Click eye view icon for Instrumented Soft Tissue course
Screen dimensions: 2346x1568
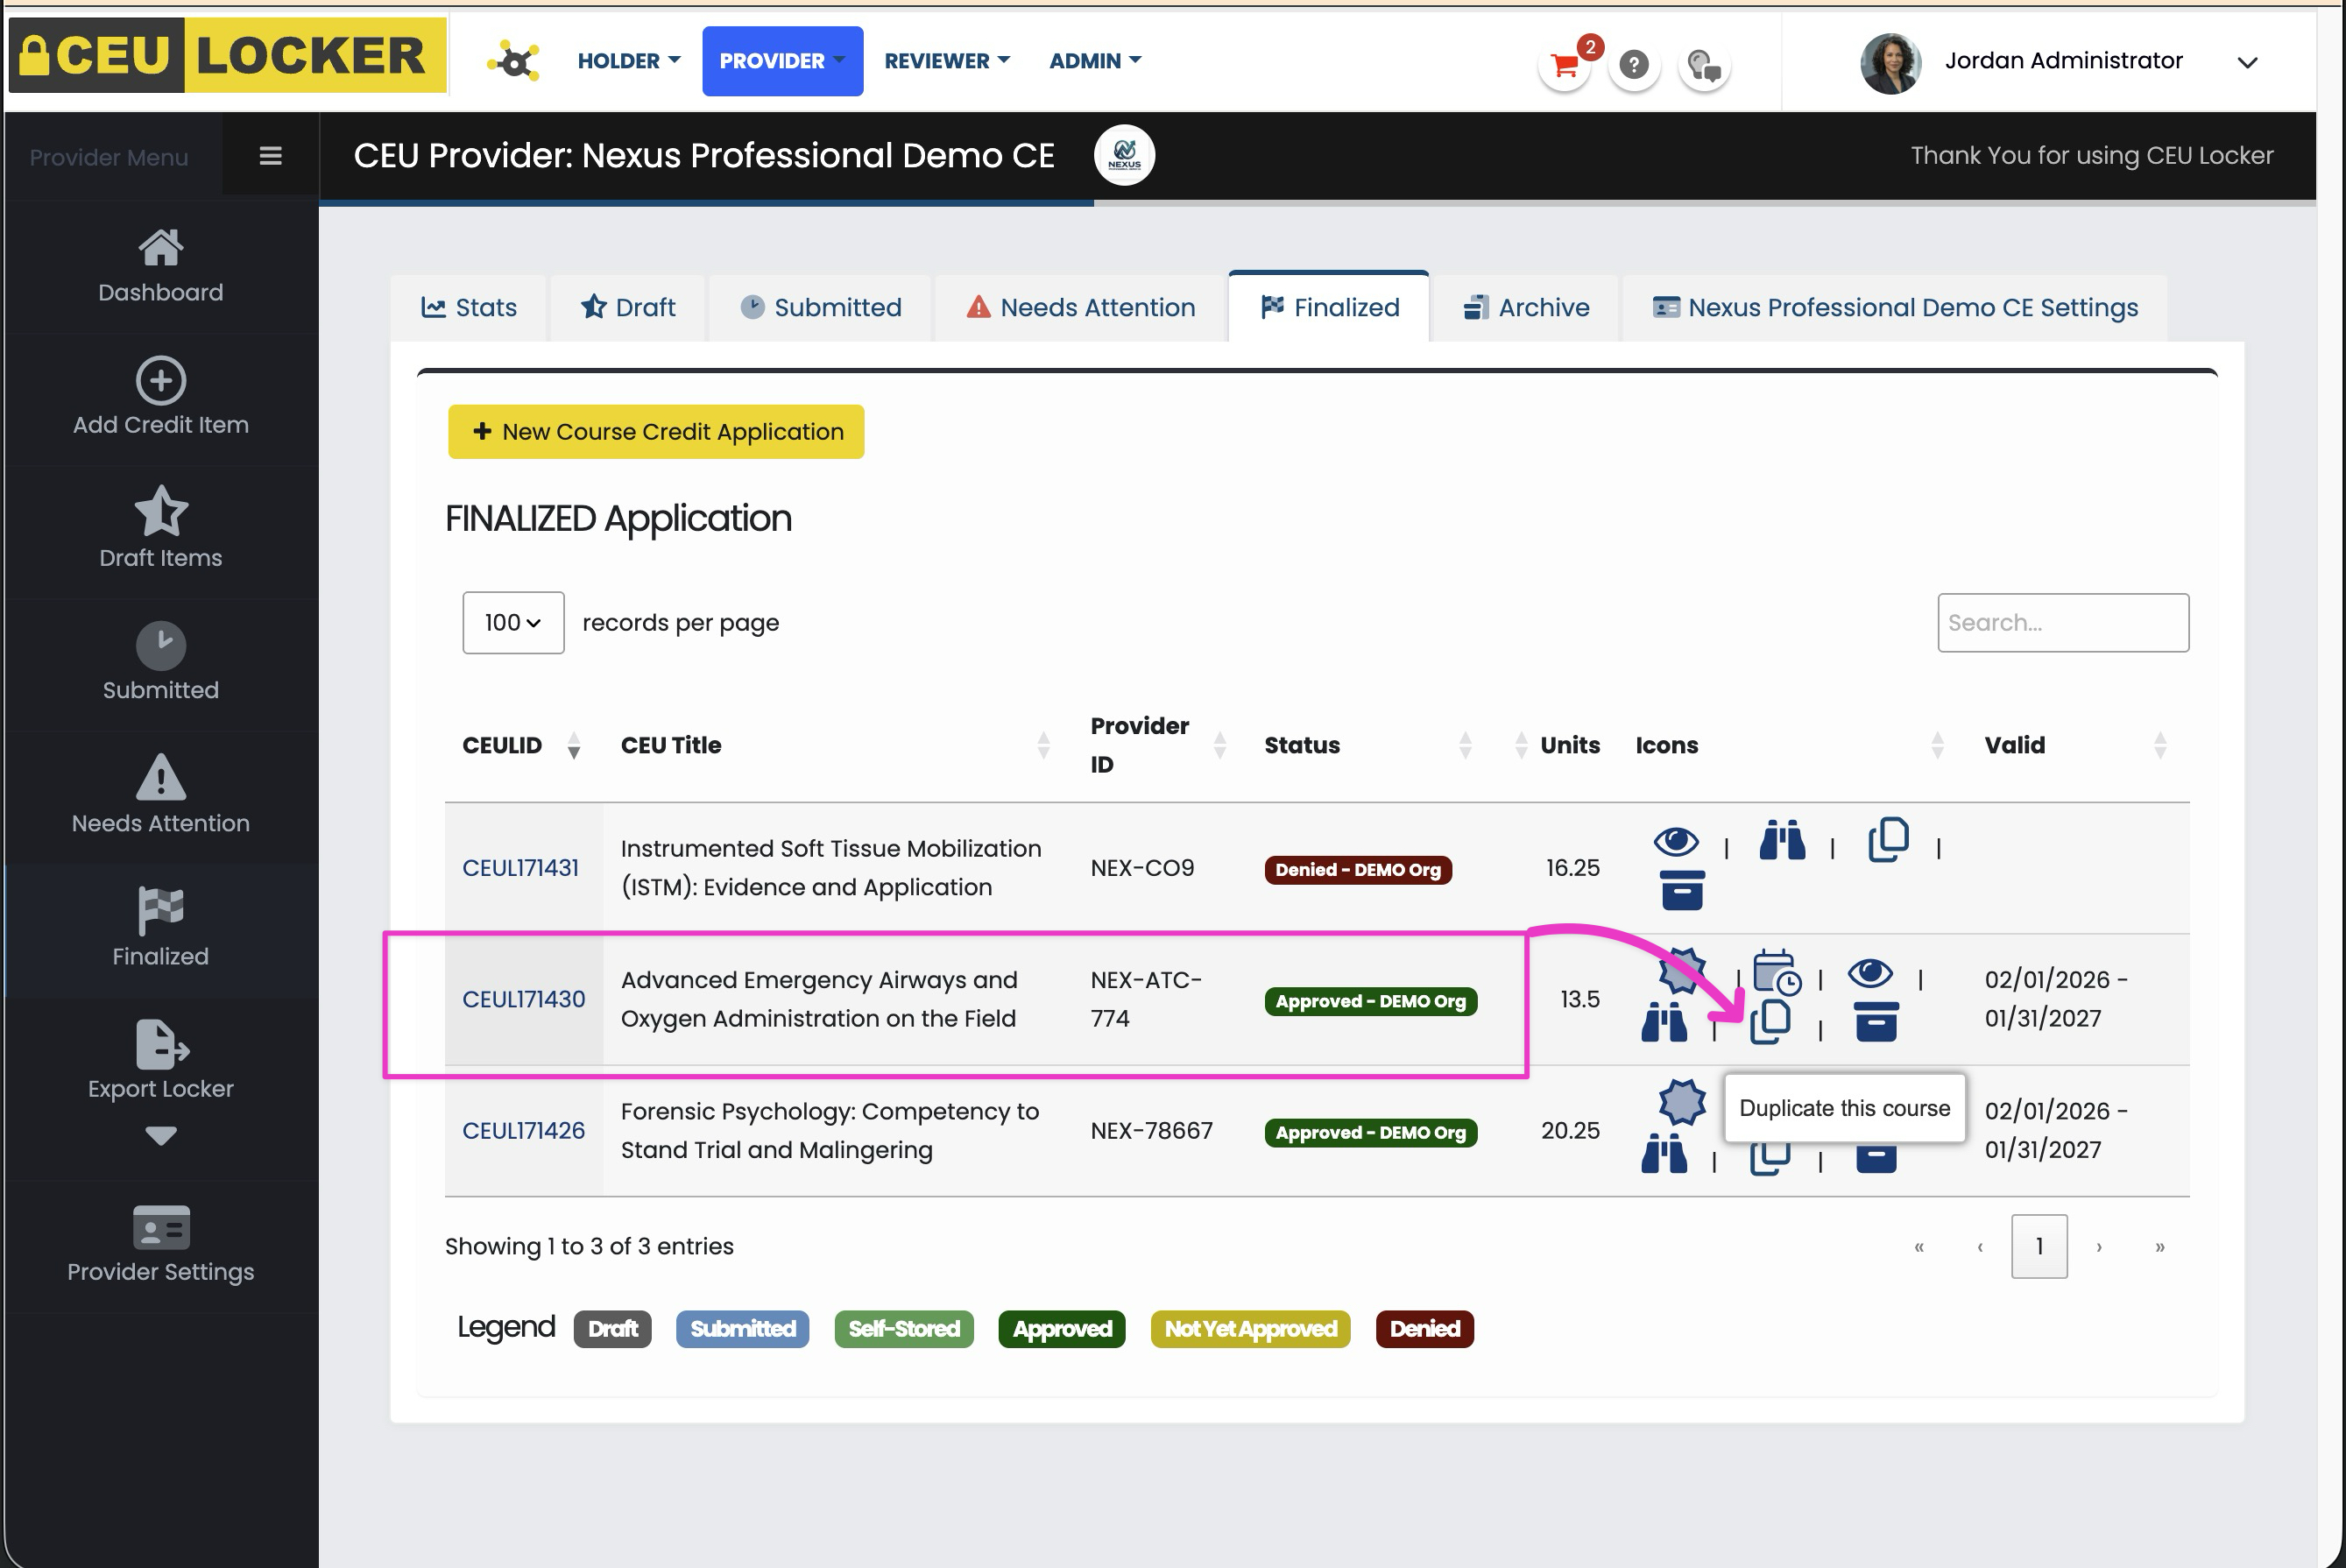1676,842
